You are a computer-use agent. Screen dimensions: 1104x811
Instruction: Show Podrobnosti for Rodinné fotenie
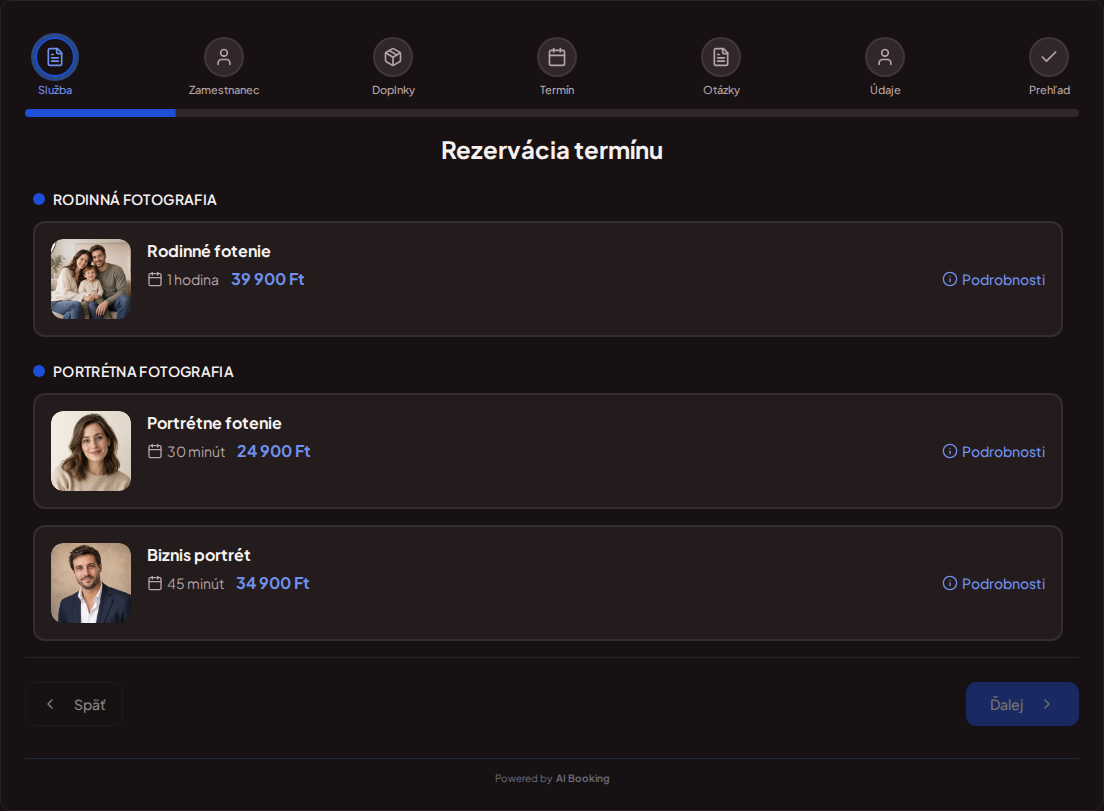click(x=993, y=280)
